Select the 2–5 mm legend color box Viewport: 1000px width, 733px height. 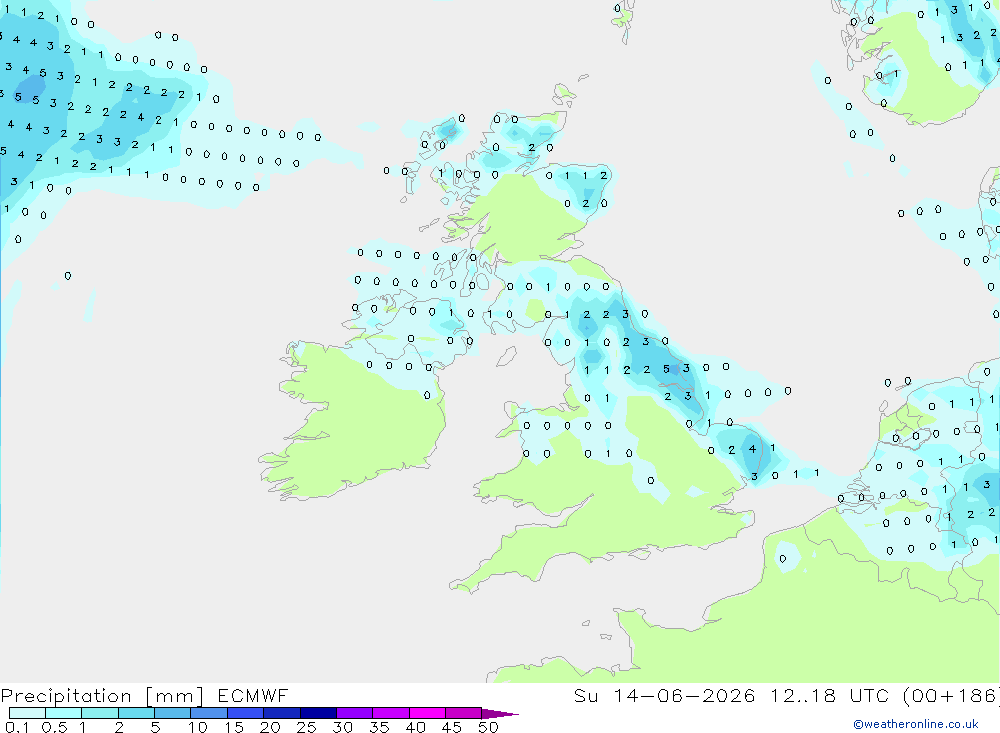tap(136, 713)
